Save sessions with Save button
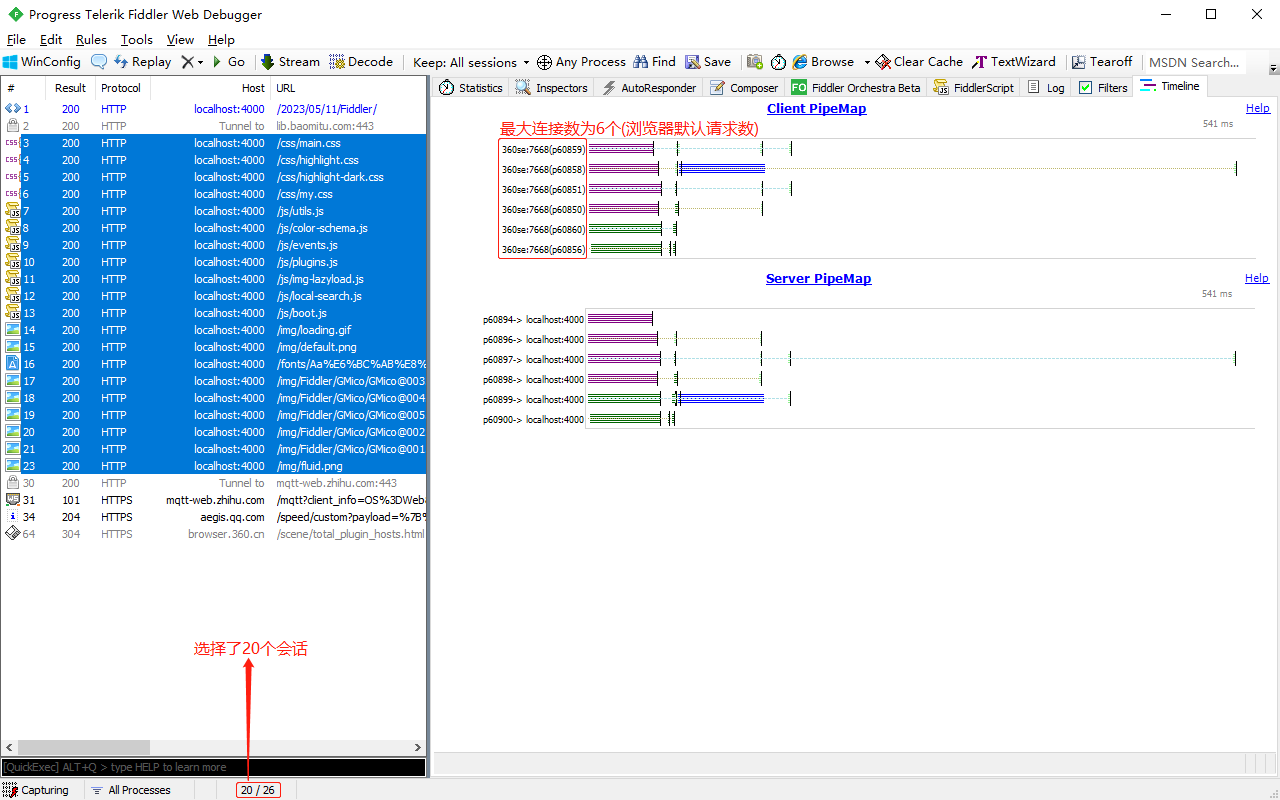1280x800 pixels. (708, 62)
